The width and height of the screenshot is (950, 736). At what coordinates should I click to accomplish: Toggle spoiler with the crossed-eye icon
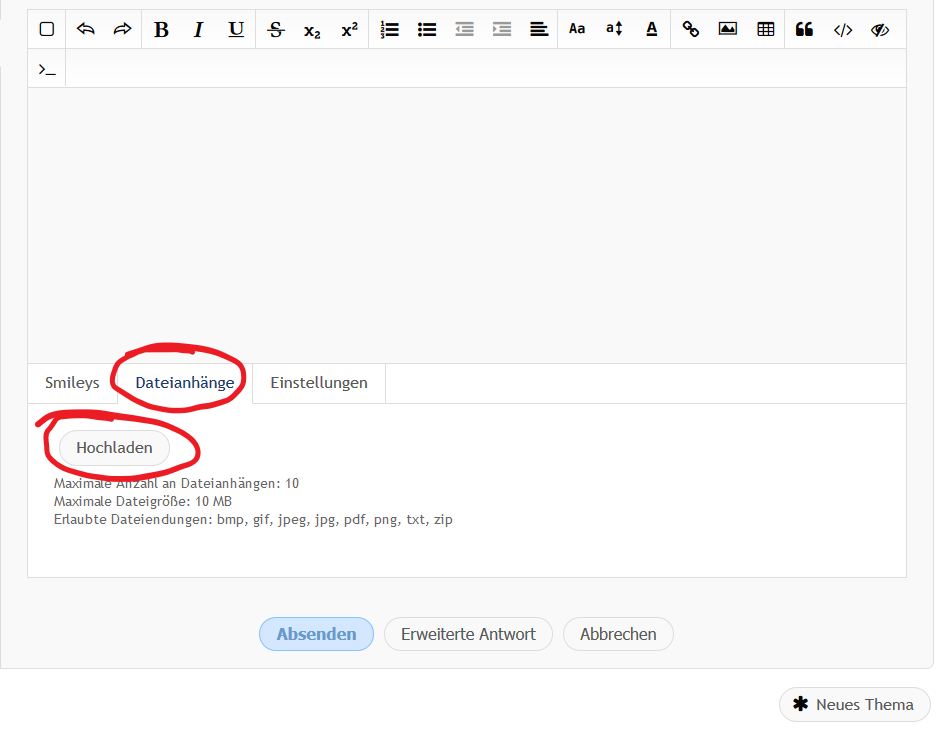[880, 30]
